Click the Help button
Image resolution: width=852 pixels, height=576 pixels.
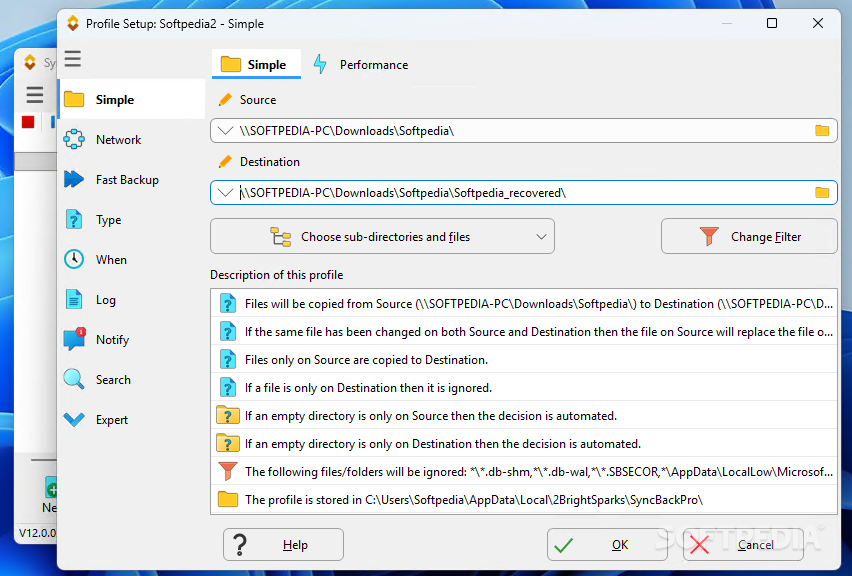click(x=283, y=544)
